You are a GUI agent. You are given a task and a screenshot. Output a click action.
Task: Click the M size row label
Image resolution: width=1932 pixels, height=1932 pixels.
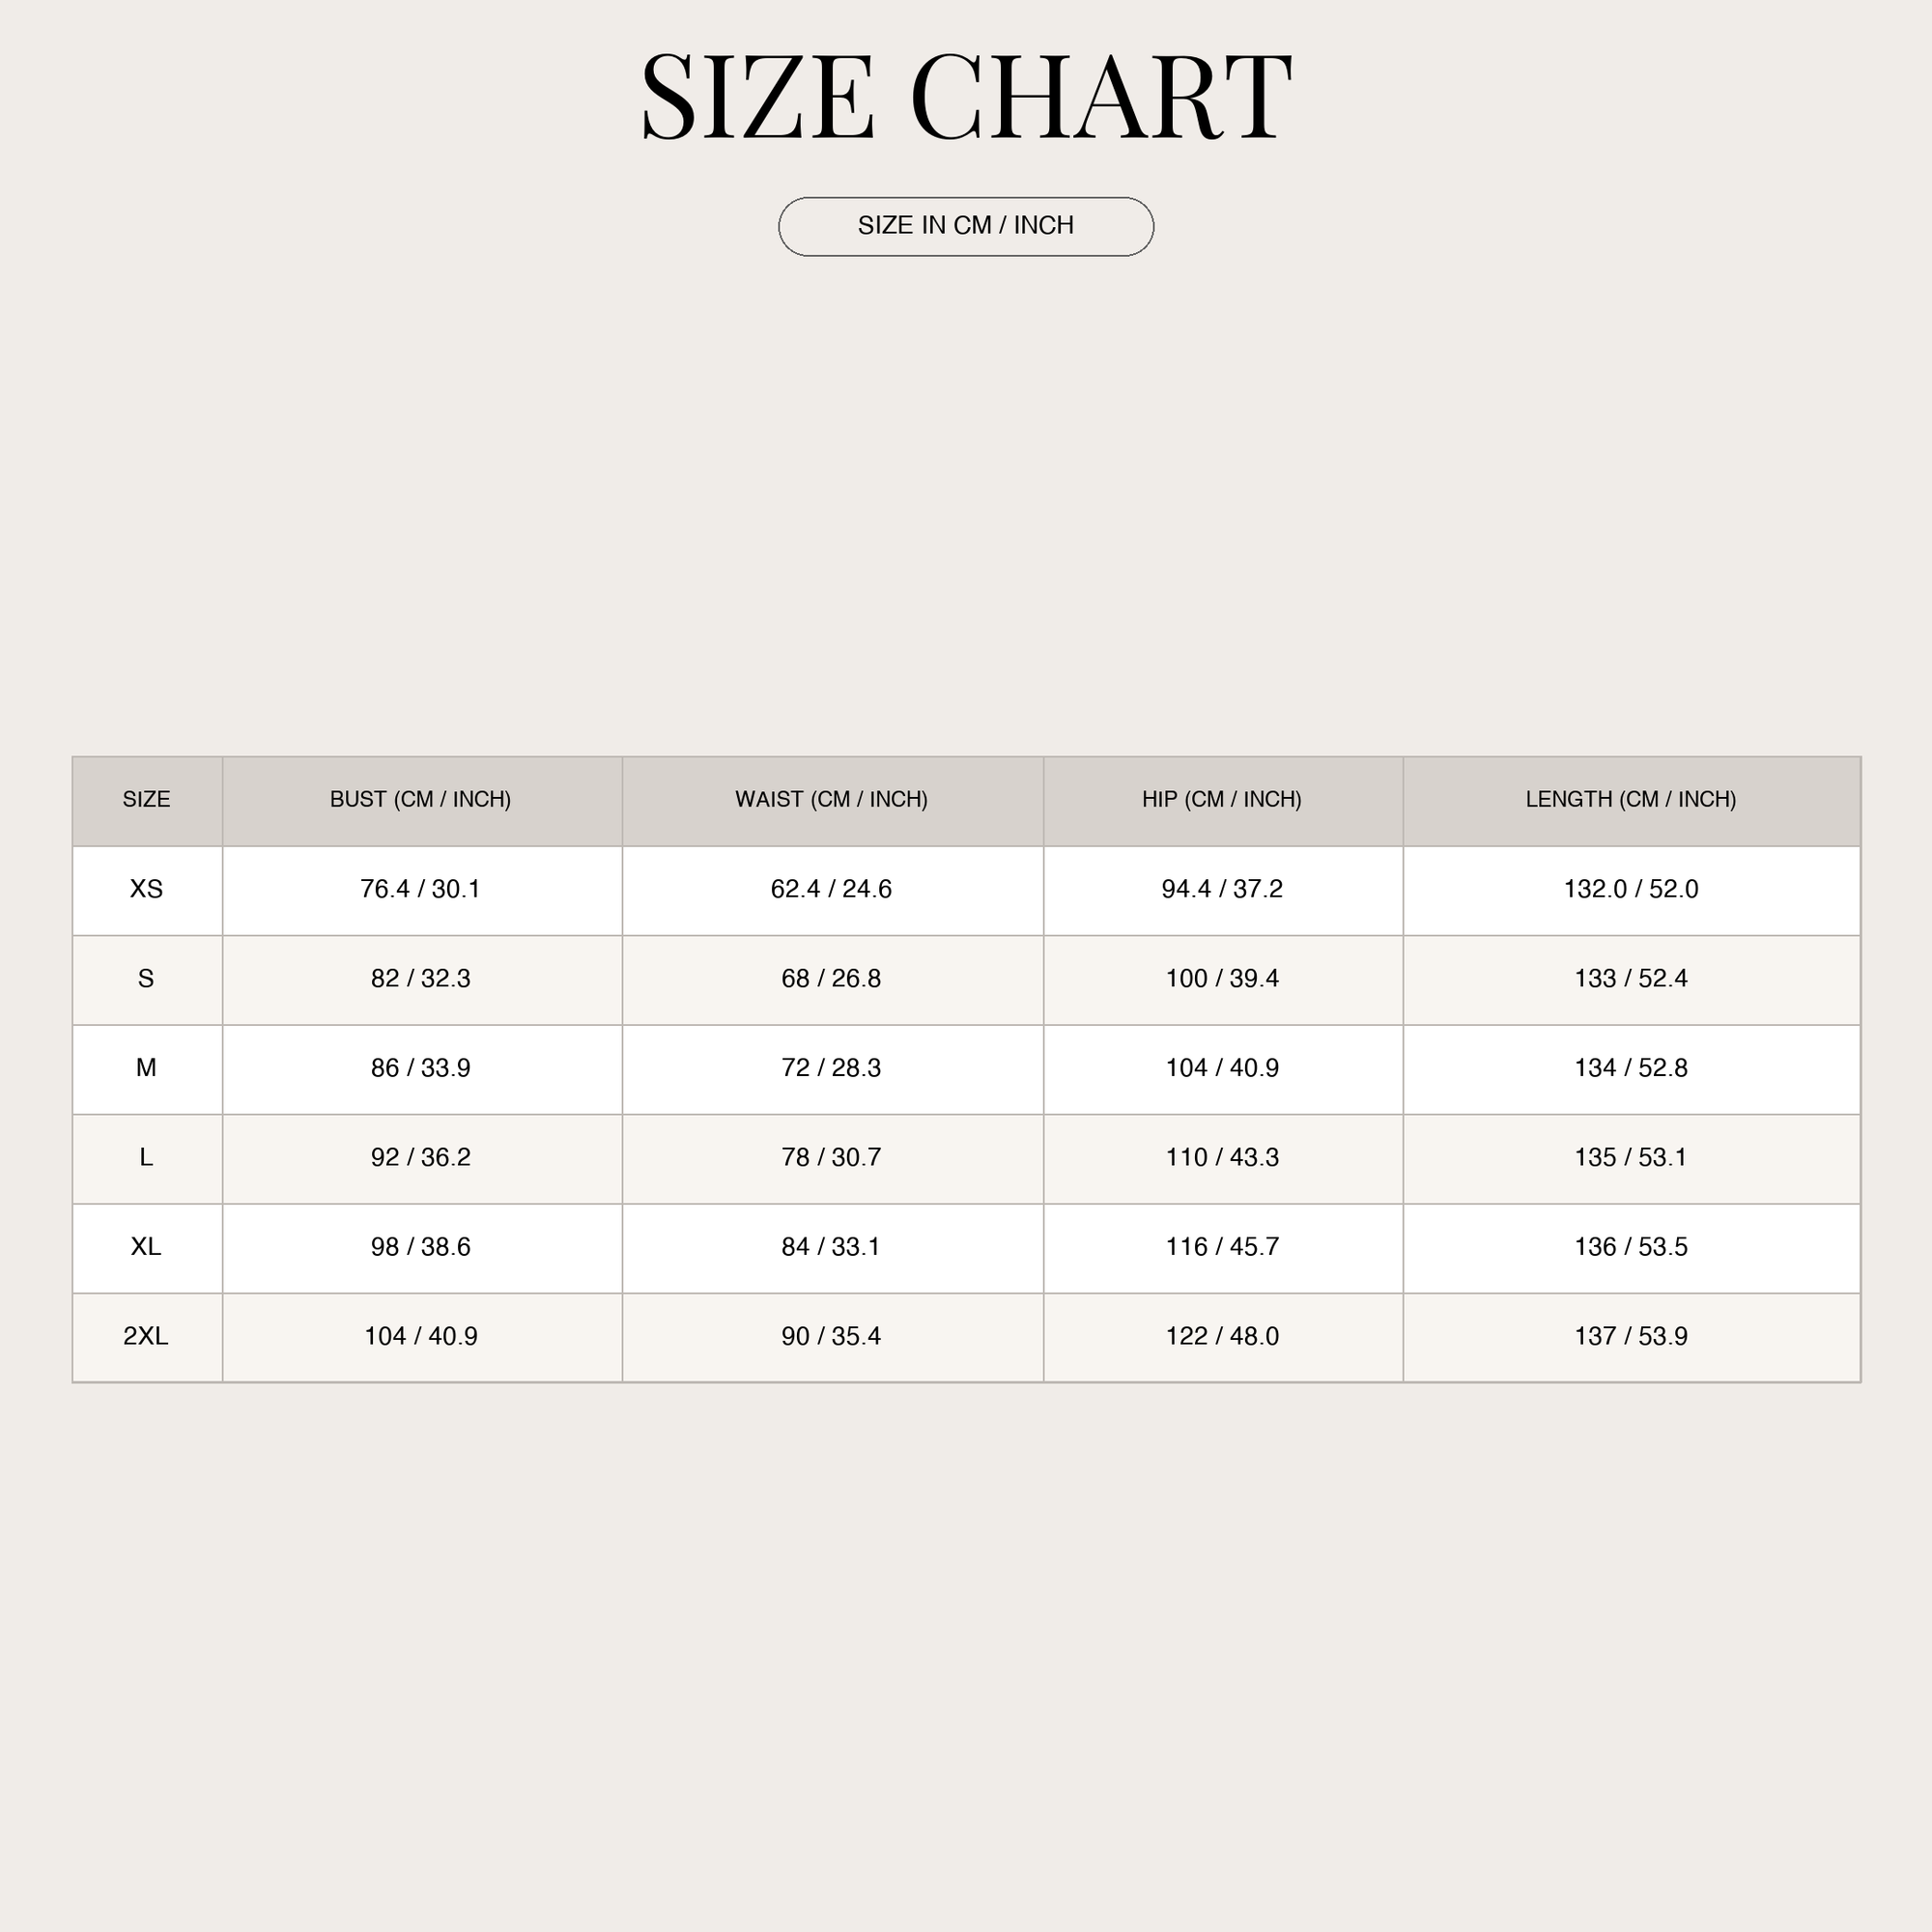click(147, 1069)
